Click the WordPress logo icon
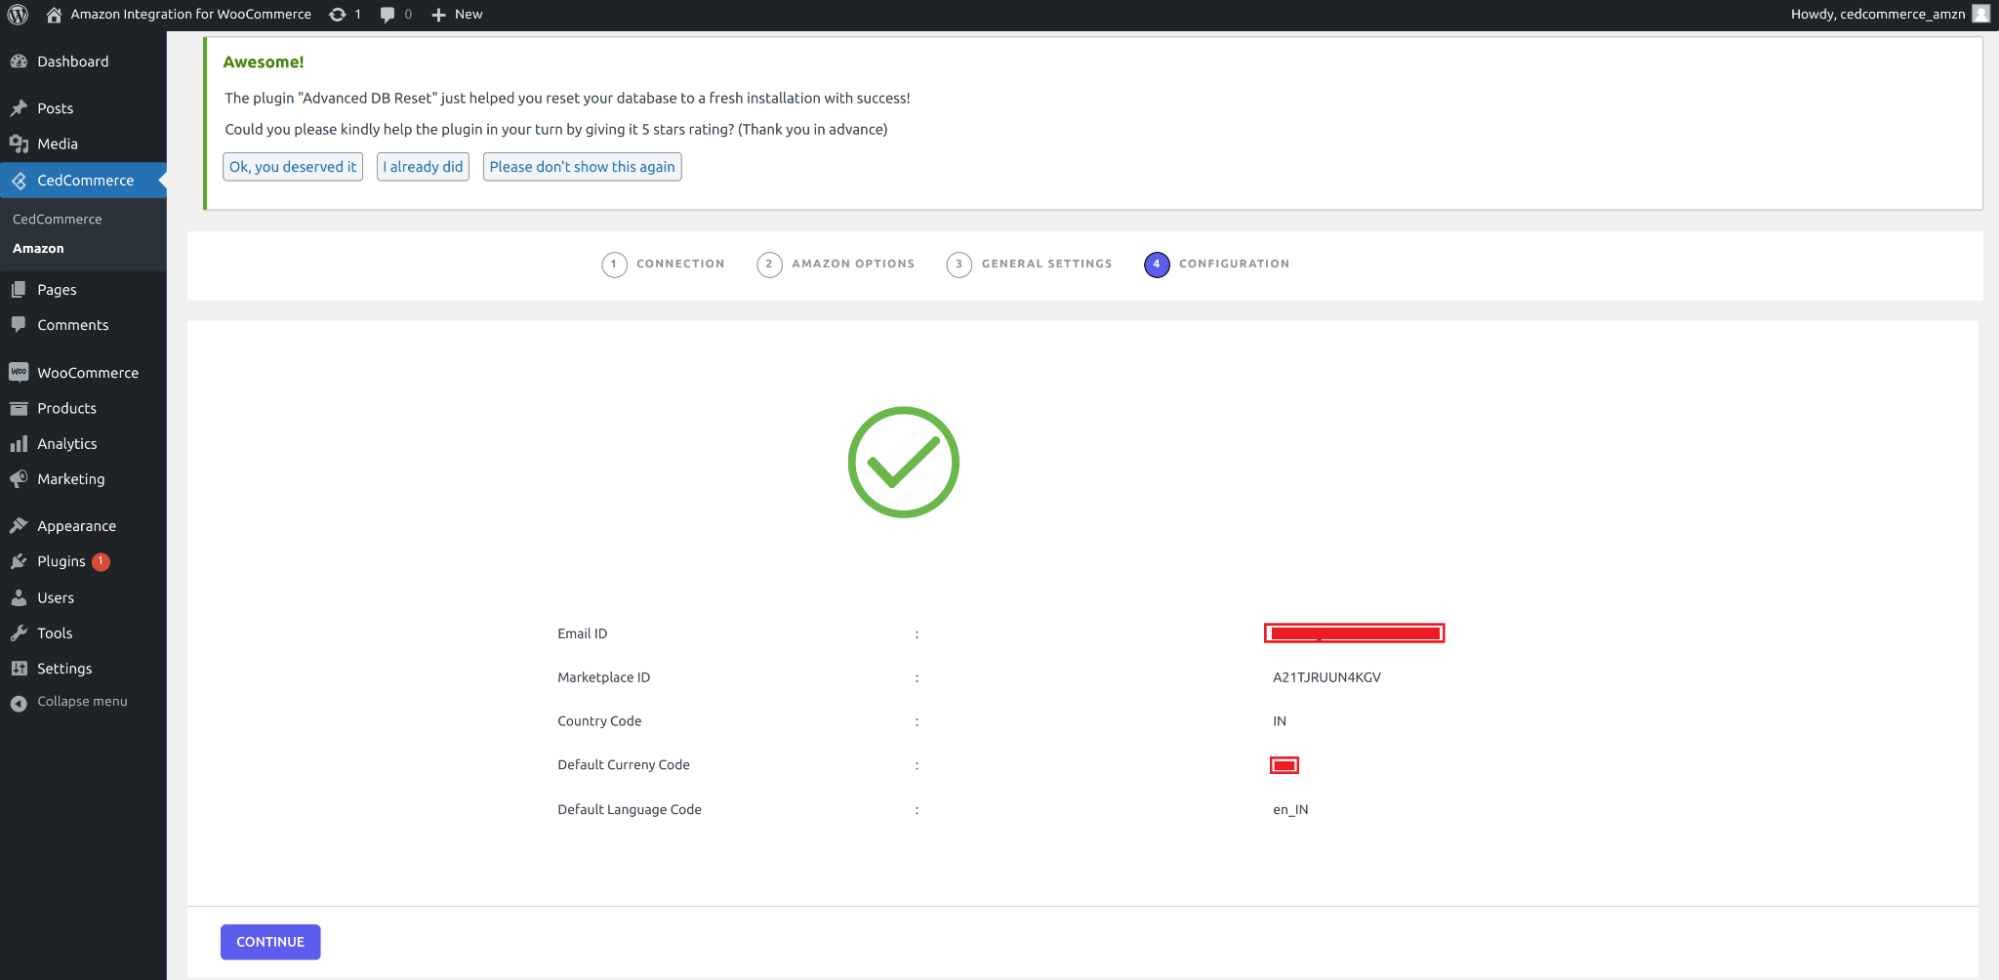Screen dimensions: 1999x980 18,14
